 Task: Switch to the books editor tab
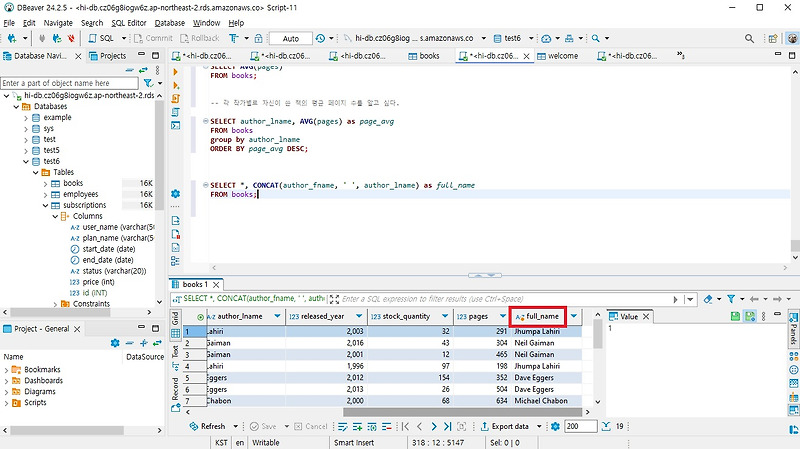click(423, 56)
